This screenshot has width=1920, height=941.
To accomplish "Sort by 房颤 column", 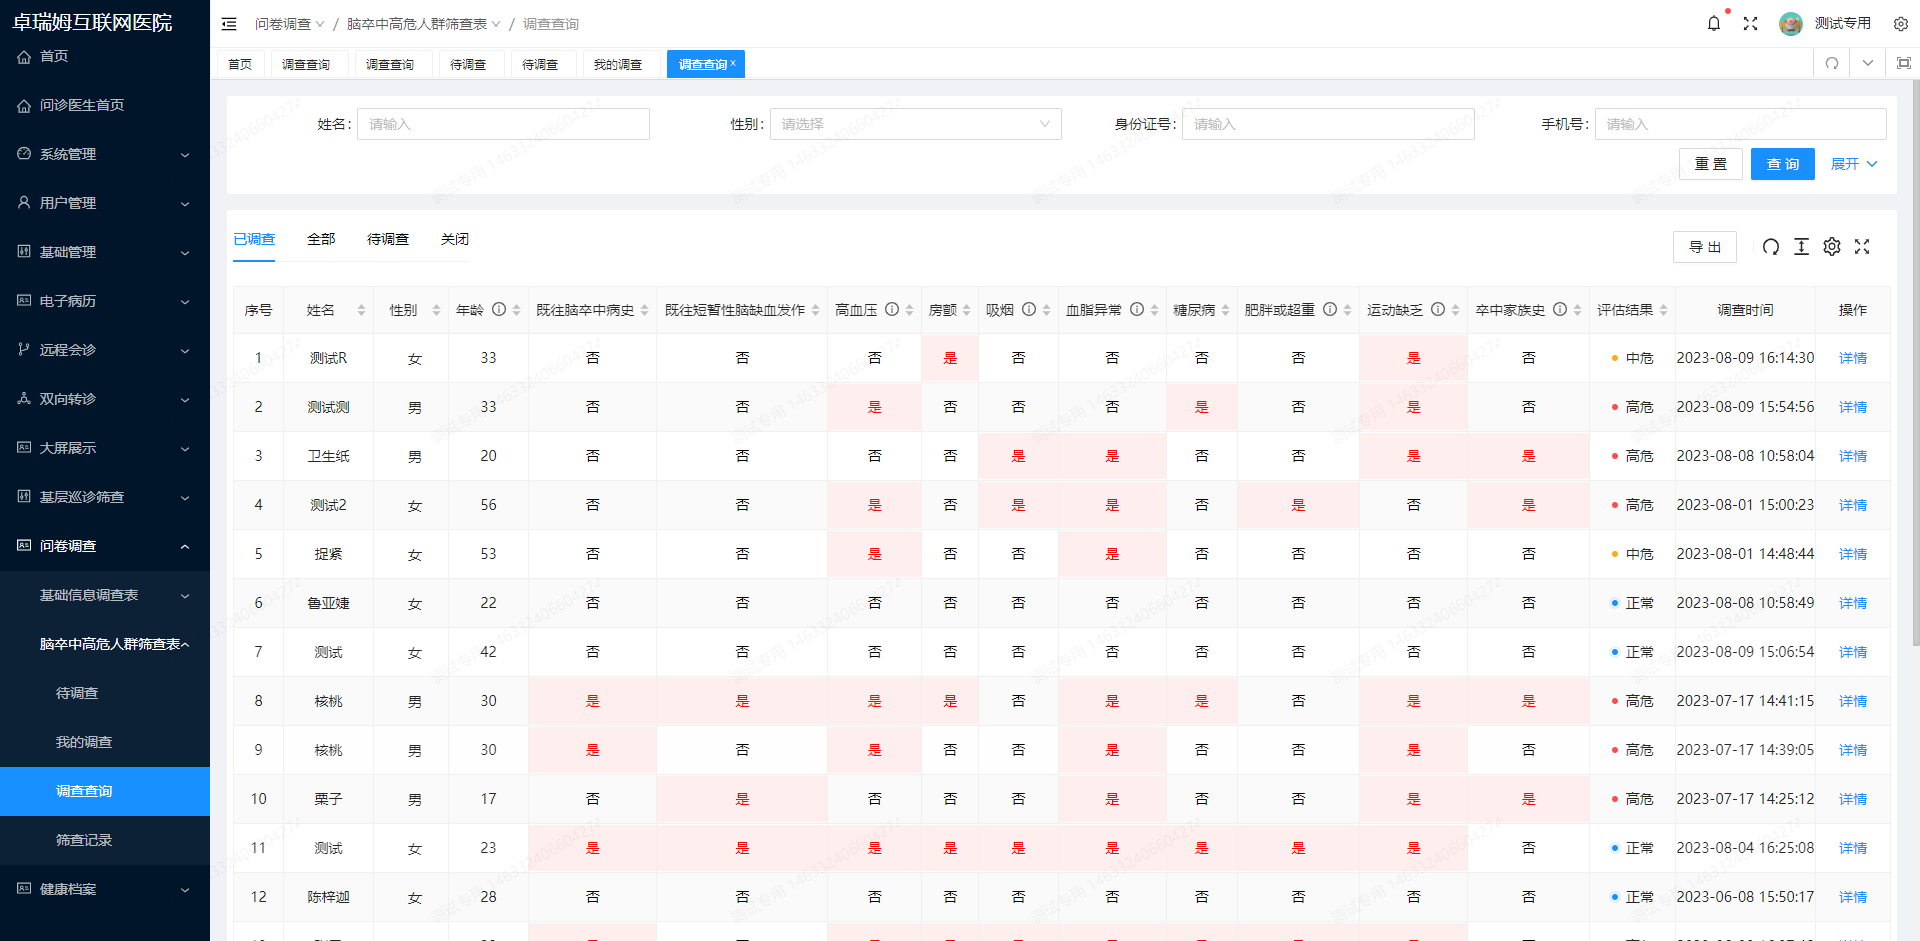I will [966, 310].
